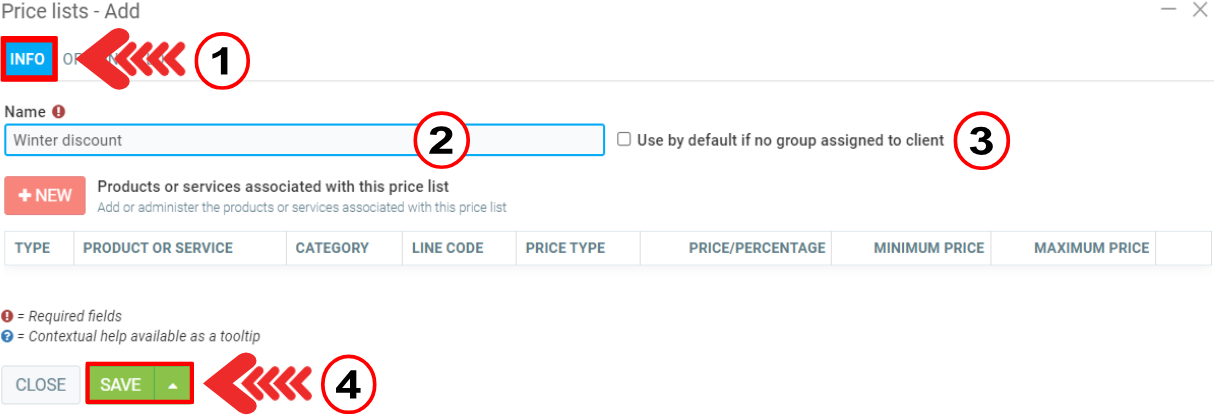The width and height of the screenshot is (1214, 415).
Task: Enable 'Use by default' checkbox
Action: pyautogui.click(x=624, y=140)
